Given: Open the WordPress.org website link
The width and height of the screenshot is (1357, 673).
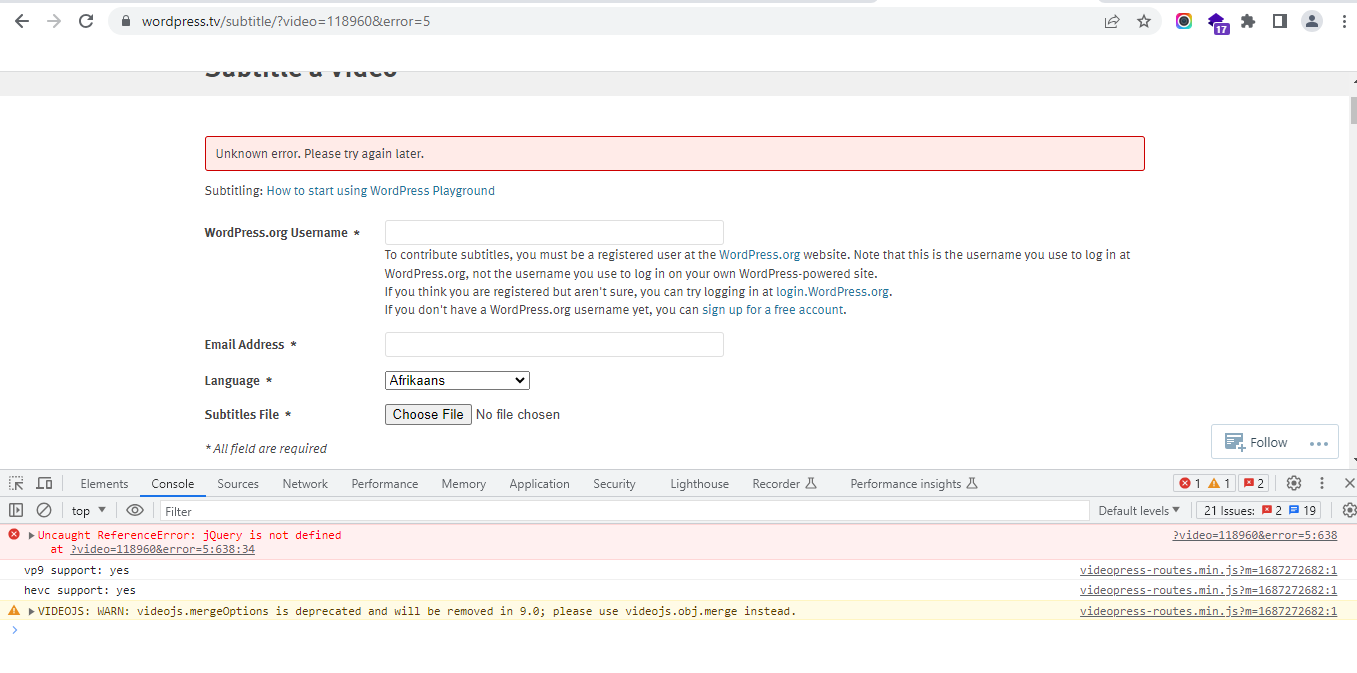Looking at the screenshot, I should pos(759,255).
